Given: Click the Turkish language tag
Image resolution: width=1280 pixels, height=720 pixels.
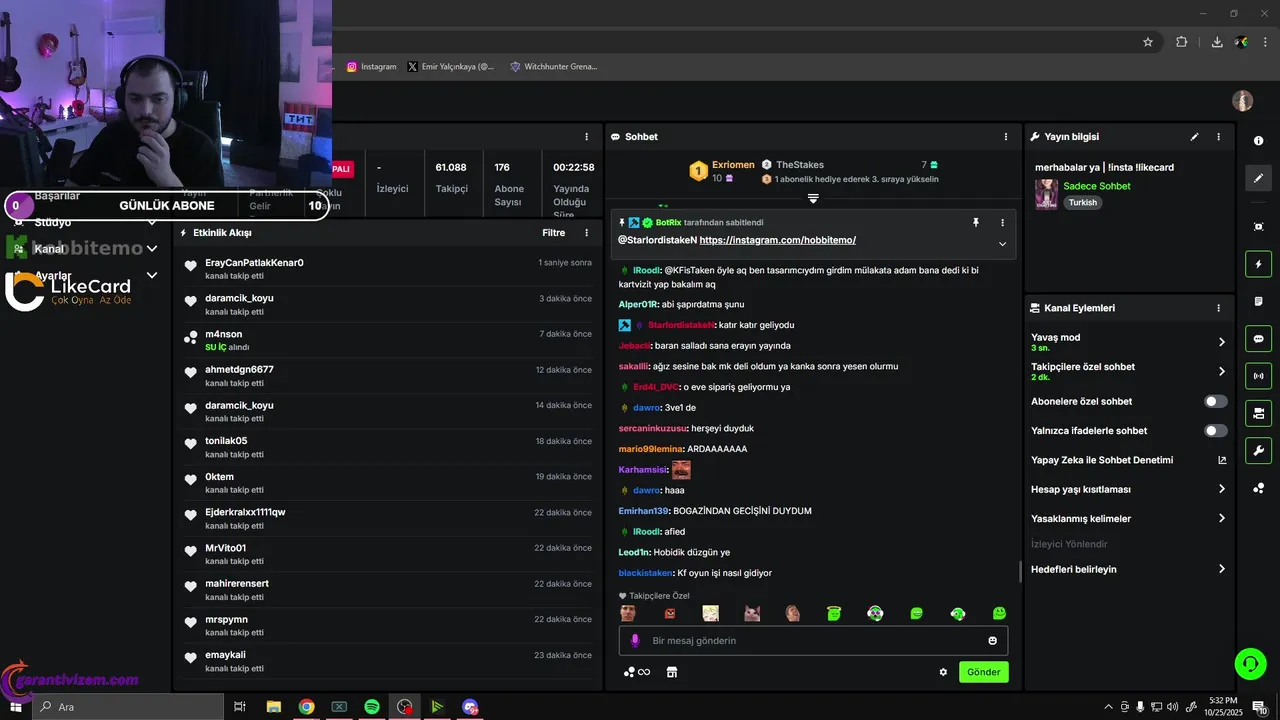Looking at the screenshot, I should [x=1082, y=202].
